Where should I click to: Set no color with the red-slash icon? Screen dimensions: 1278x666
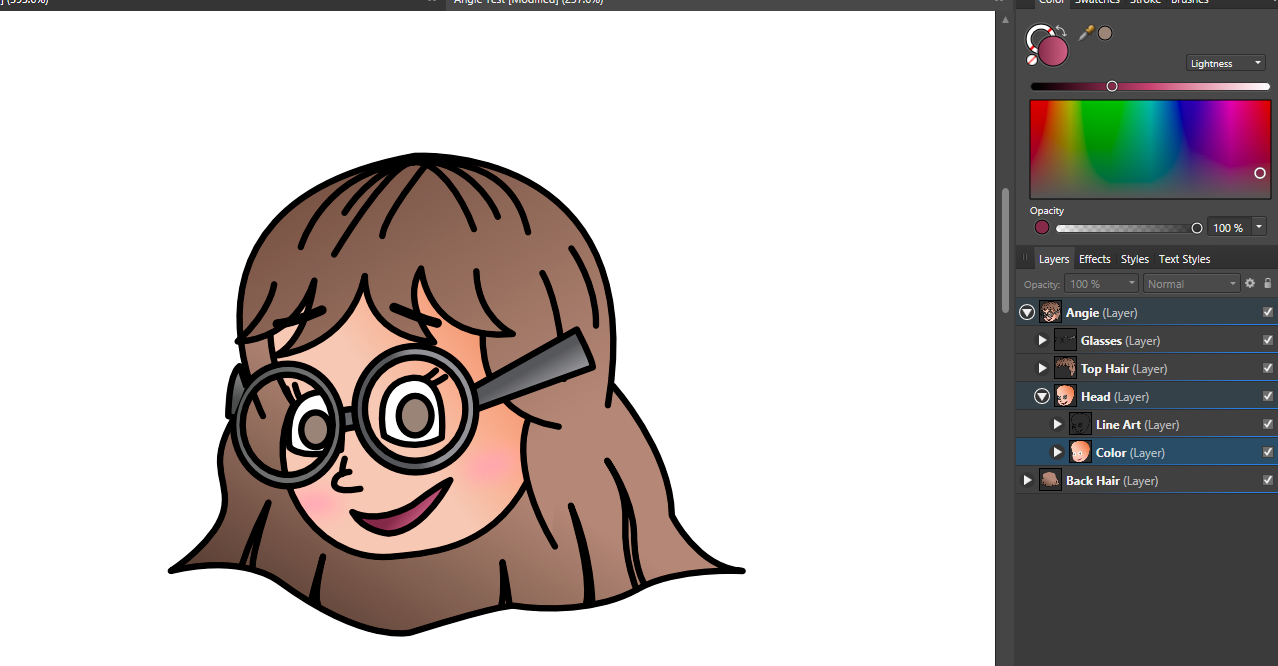click(x=1032, y=60)
